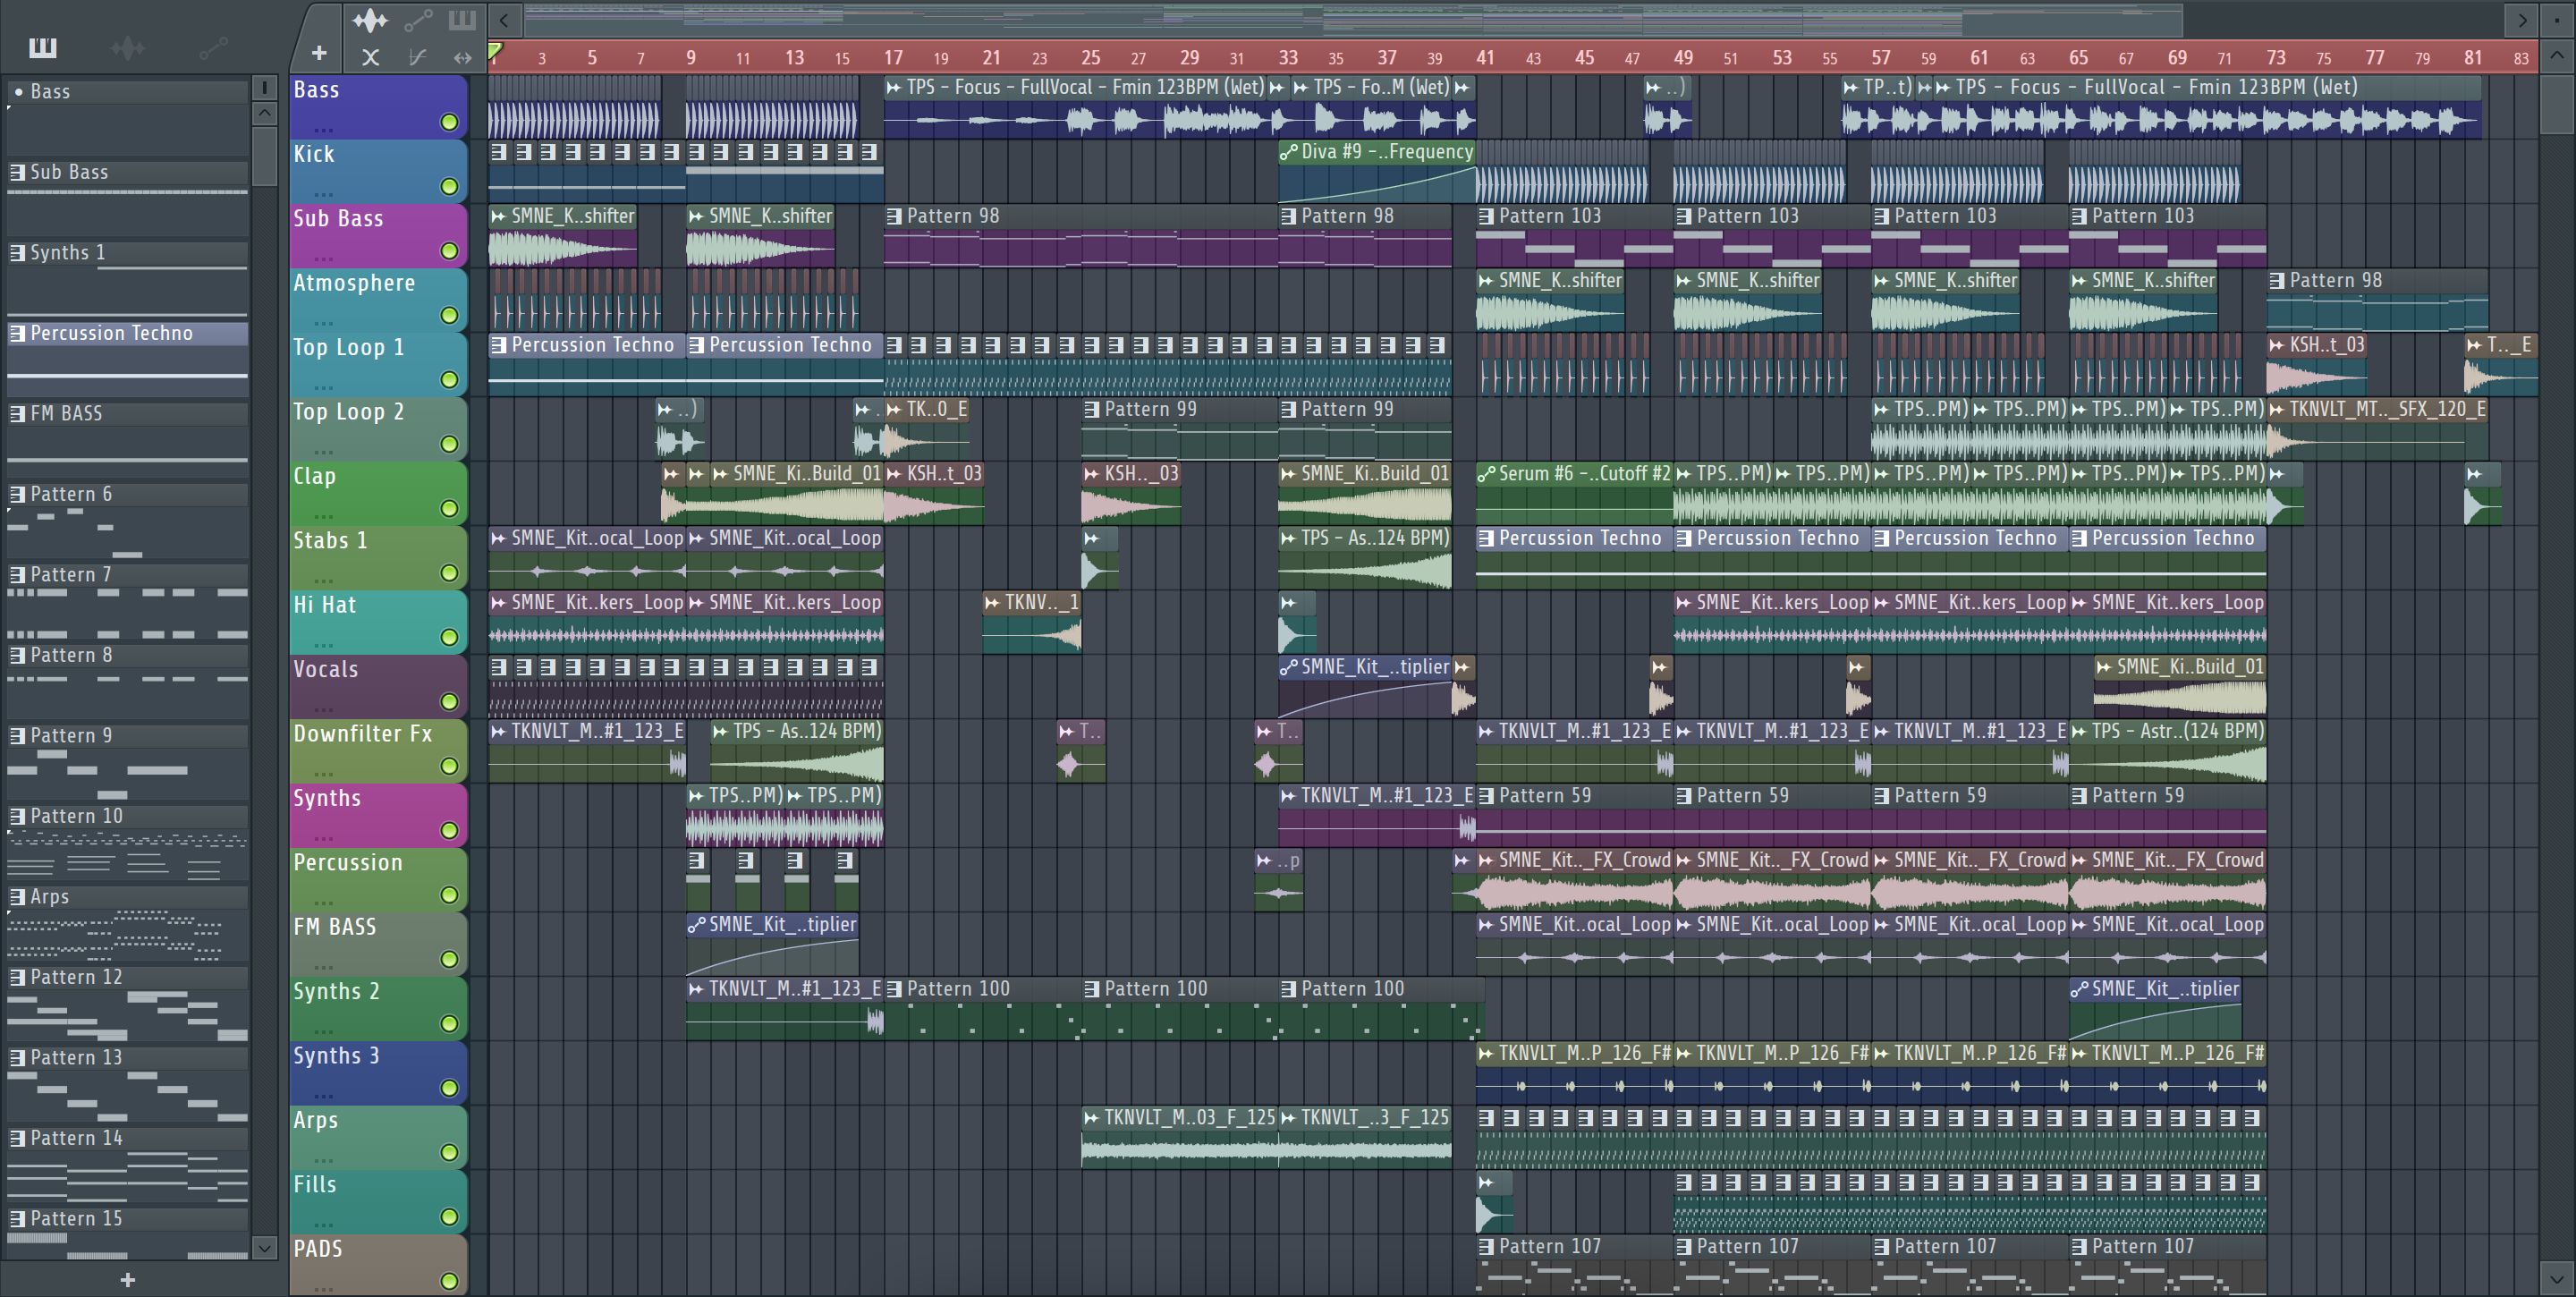
Task: Click the picker scrollbar up arrow
Action: coord(265,113)
